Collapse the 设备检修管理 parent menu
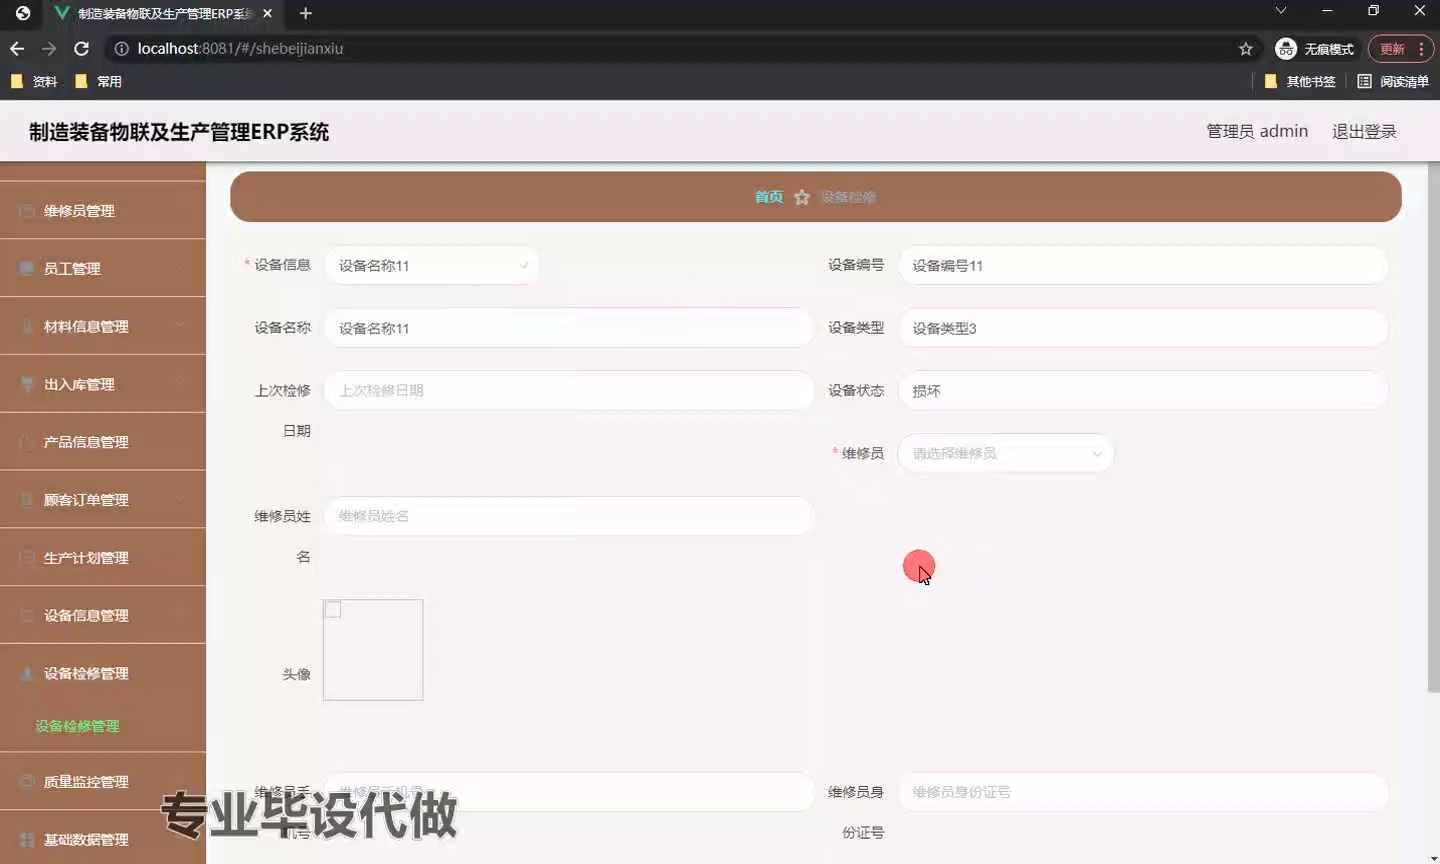Image resolution: width=1440 pixels, height=864 pixels. (x=102, y=674)
